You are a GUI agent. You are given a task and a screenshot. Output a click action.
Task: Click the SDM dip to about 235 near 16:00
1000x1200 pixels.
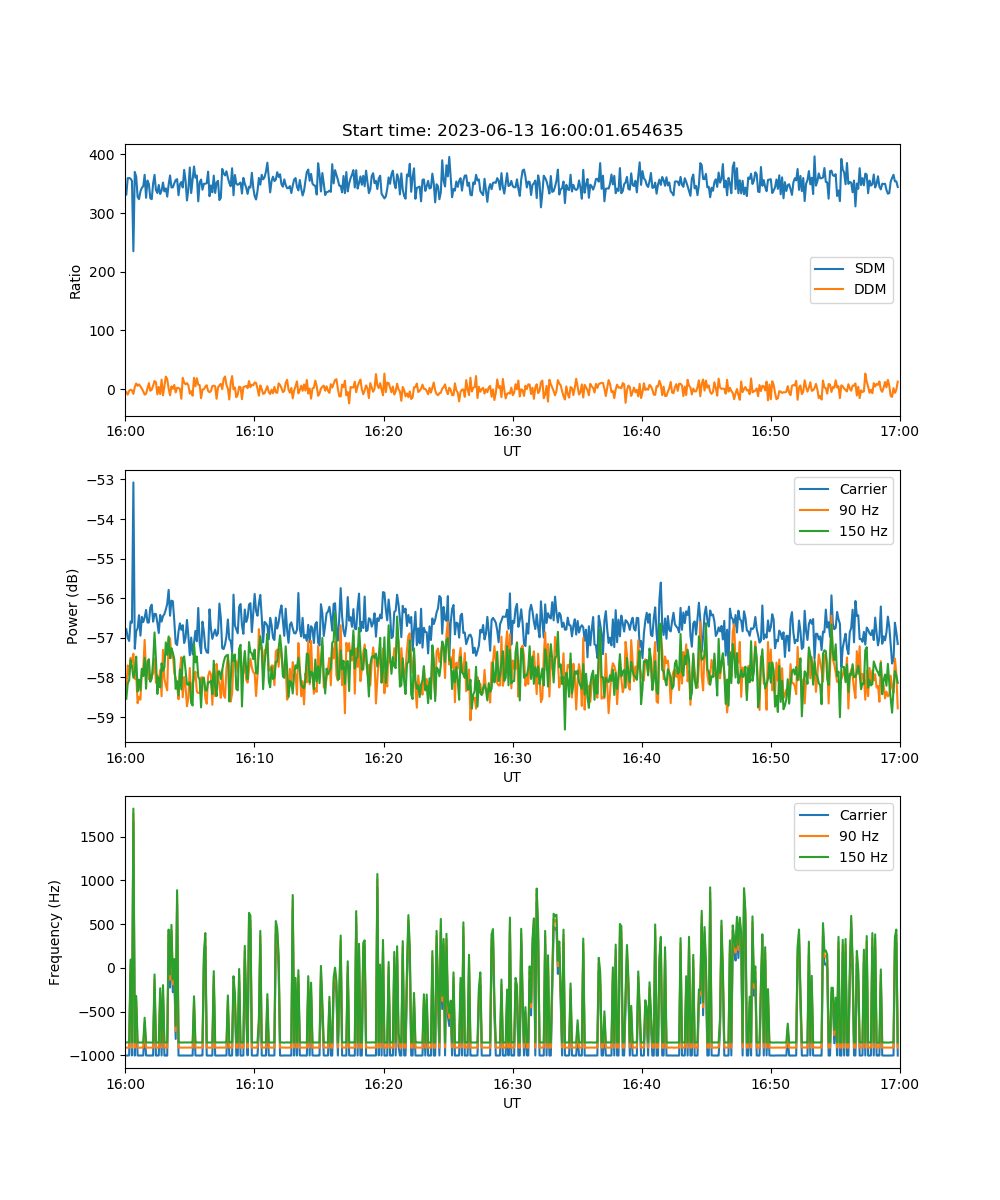tap(133, 250)
